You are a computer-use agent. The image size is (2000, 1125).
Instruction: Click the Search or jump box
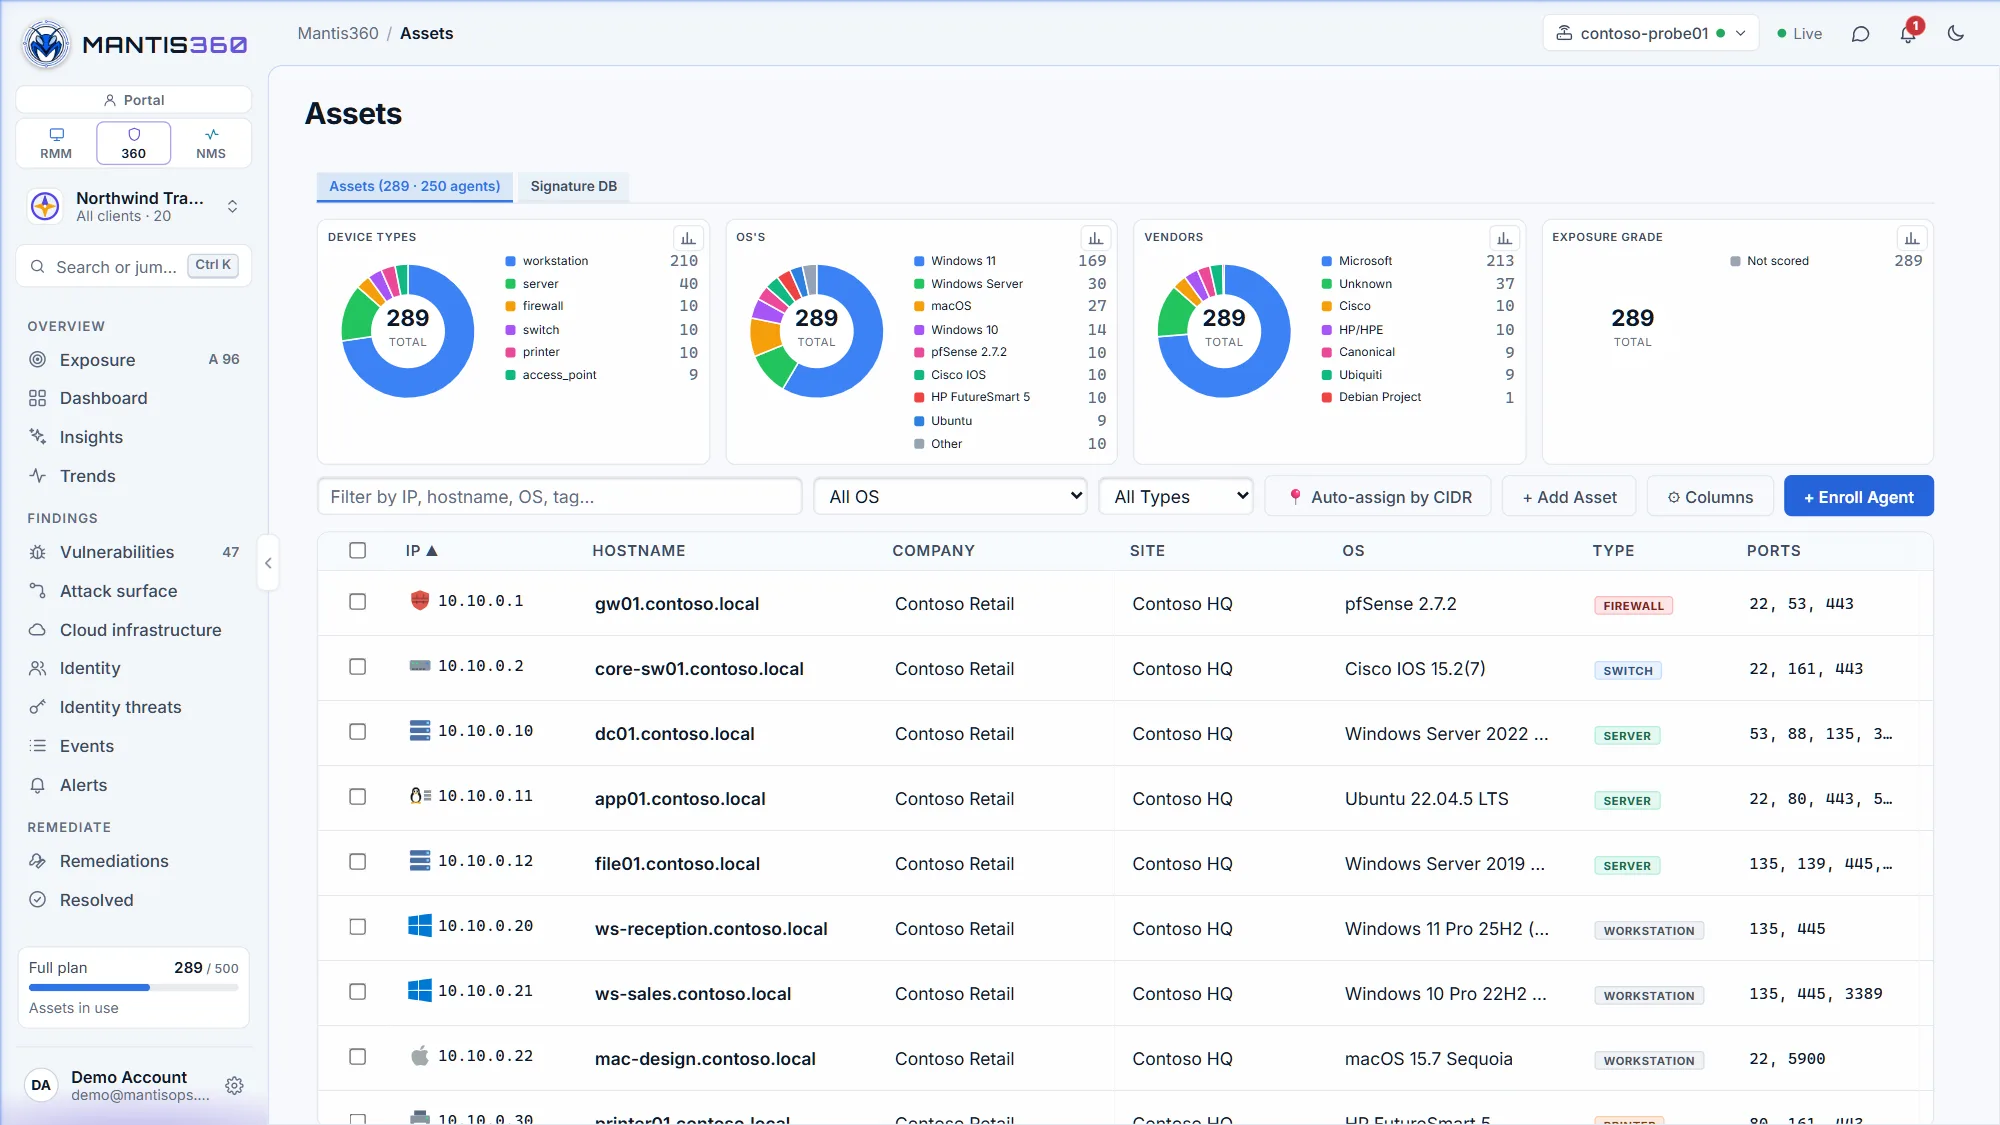coord(133,266)
